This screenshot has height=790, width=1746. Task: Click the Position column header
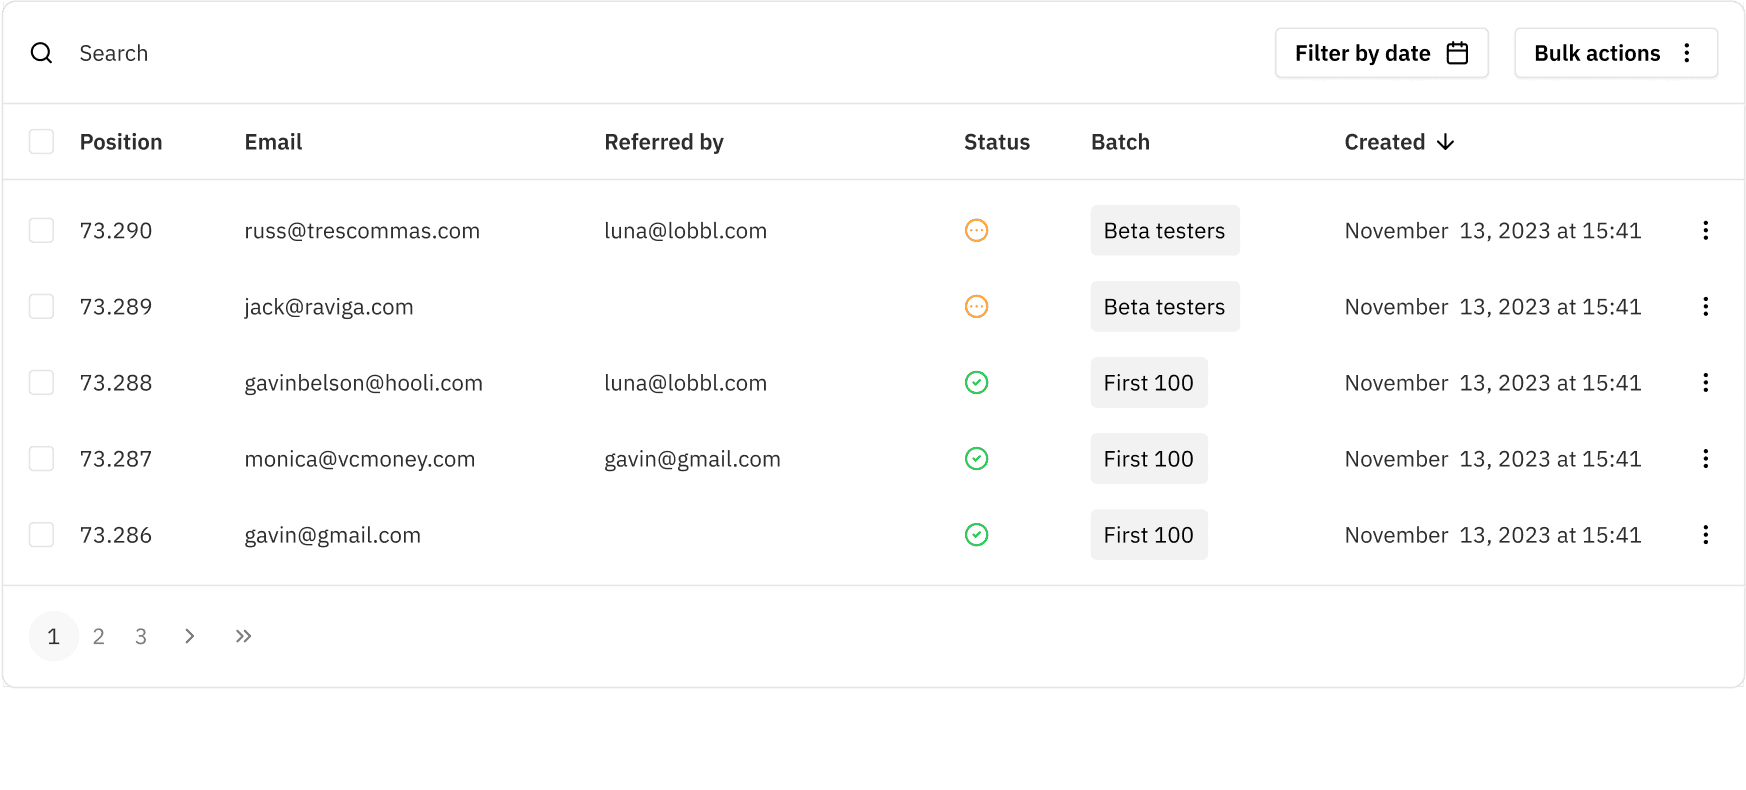point(121,142)
